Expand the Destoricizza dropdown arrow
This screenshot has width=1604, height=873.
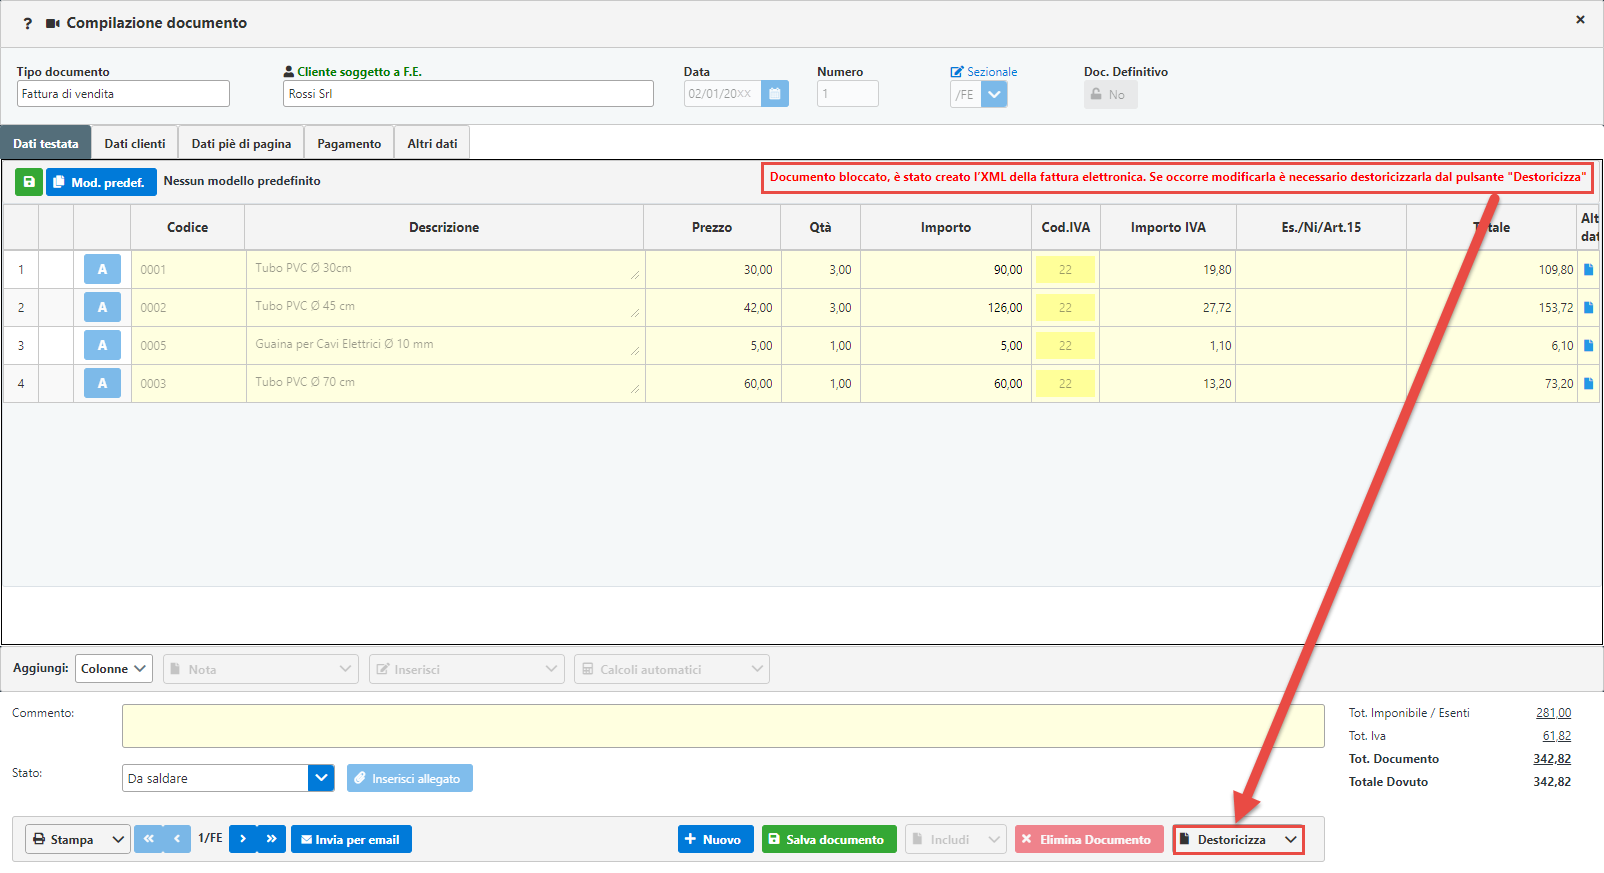tap(1291, 839)
